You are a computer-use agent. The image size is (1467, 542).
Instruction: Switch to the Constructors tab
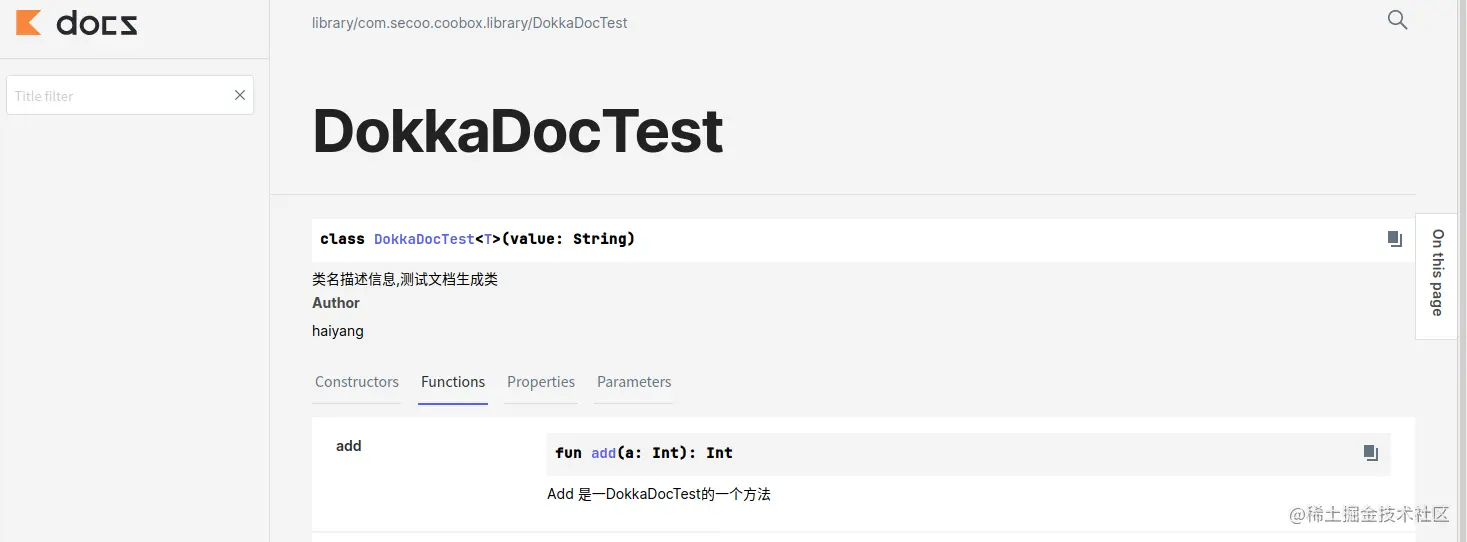[357, 382]
